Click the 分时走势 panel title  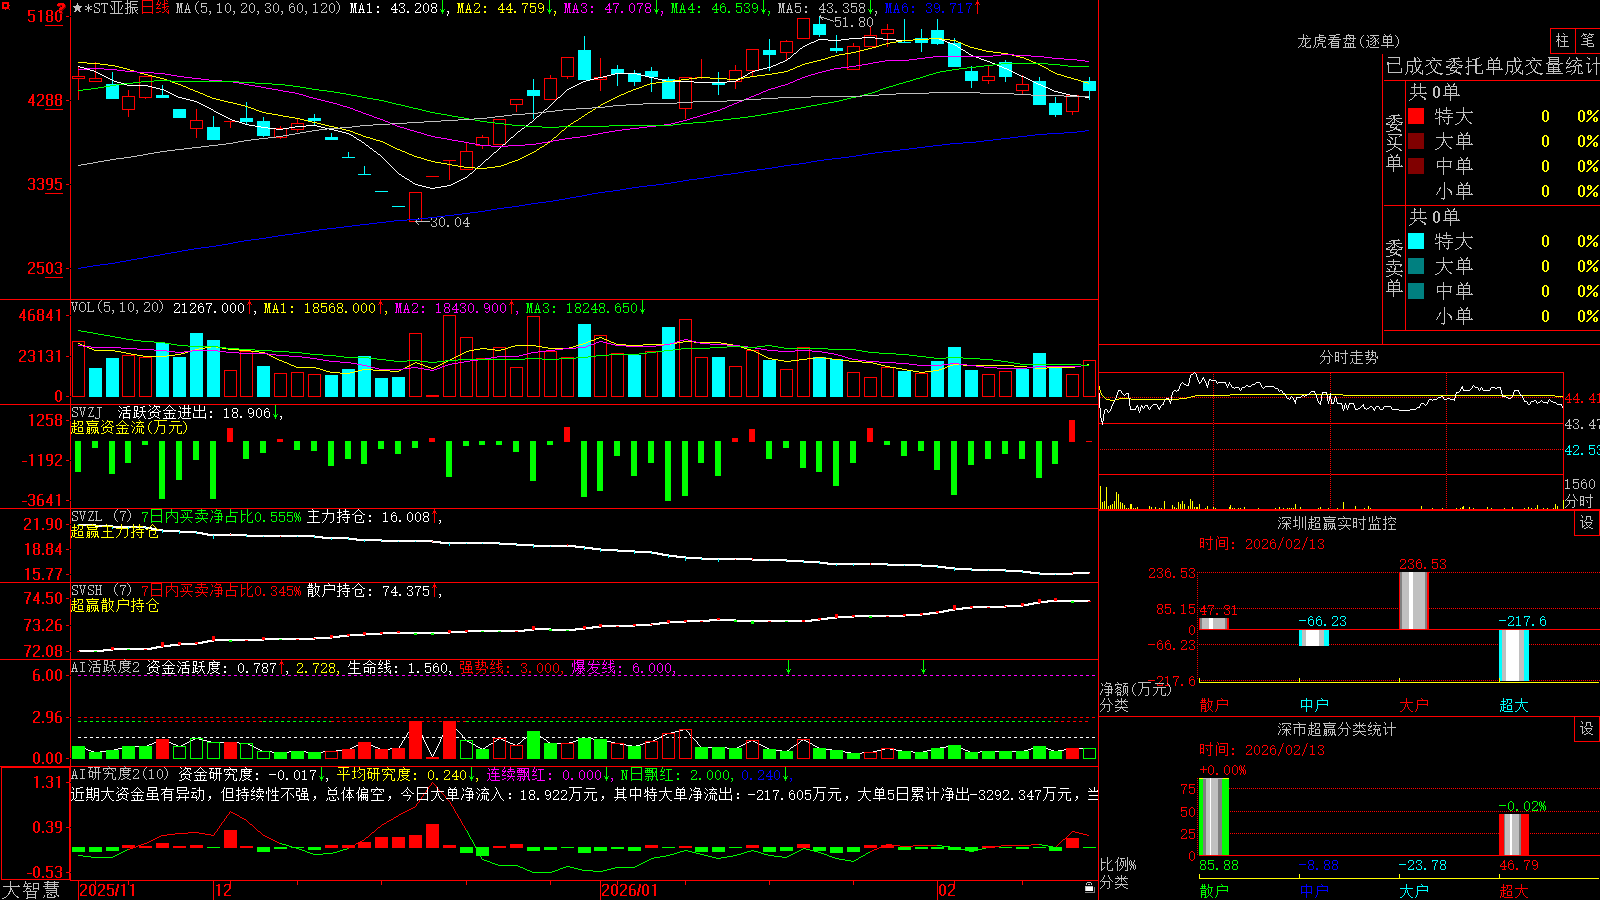[1348, 357]
